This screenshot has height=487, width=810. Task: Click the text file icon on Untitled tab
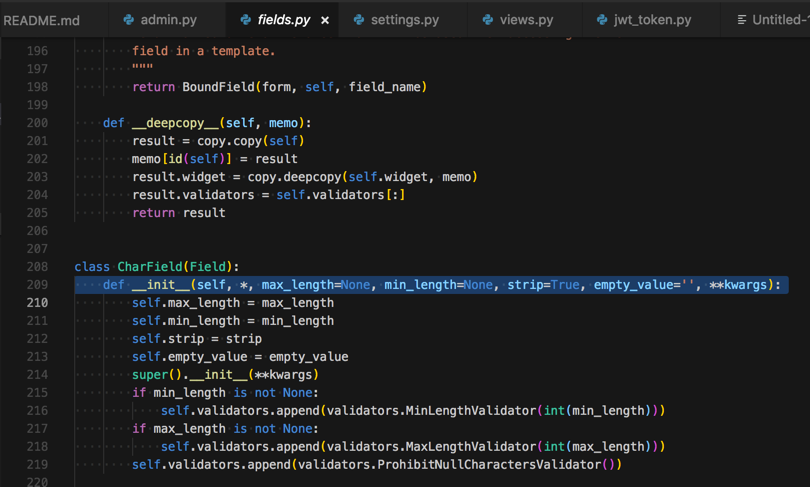pos(742,20)
